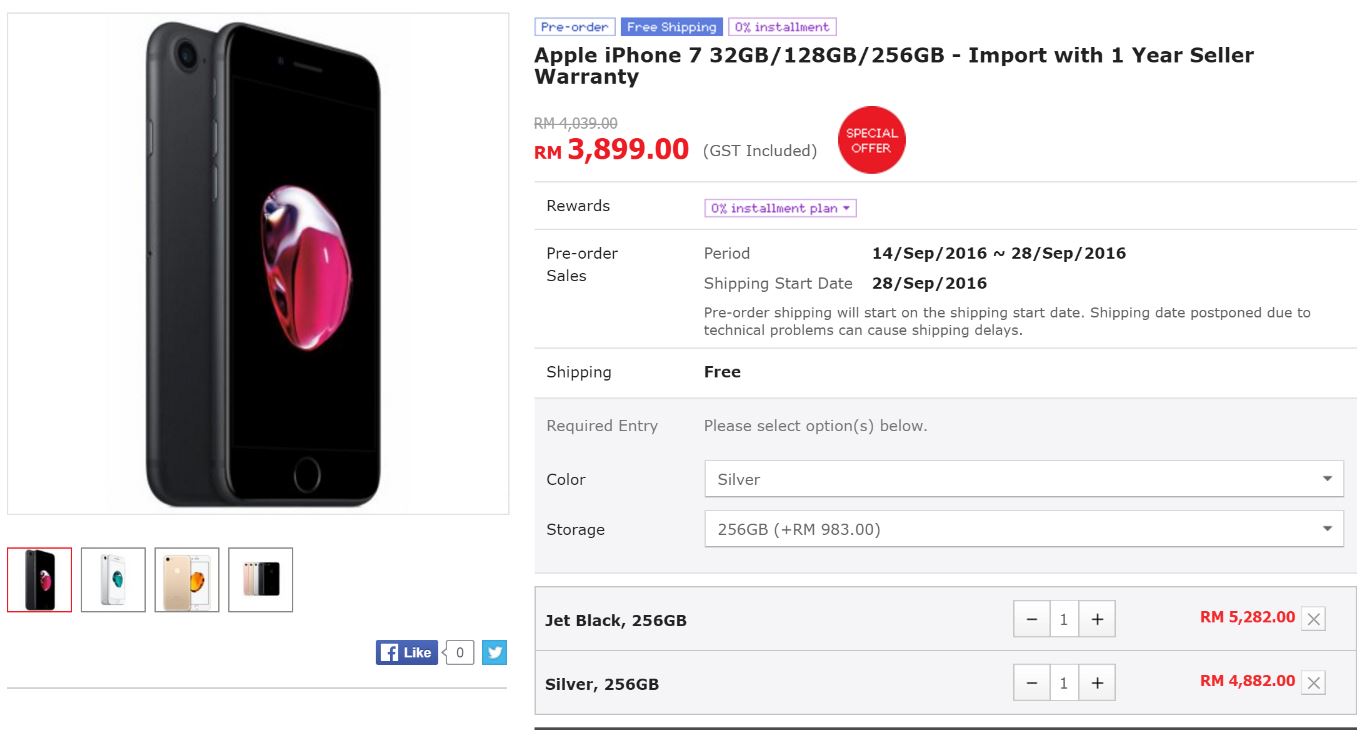
Task: Increase the Silver, 256GB quantity
Action: [x=1097, y=683]
